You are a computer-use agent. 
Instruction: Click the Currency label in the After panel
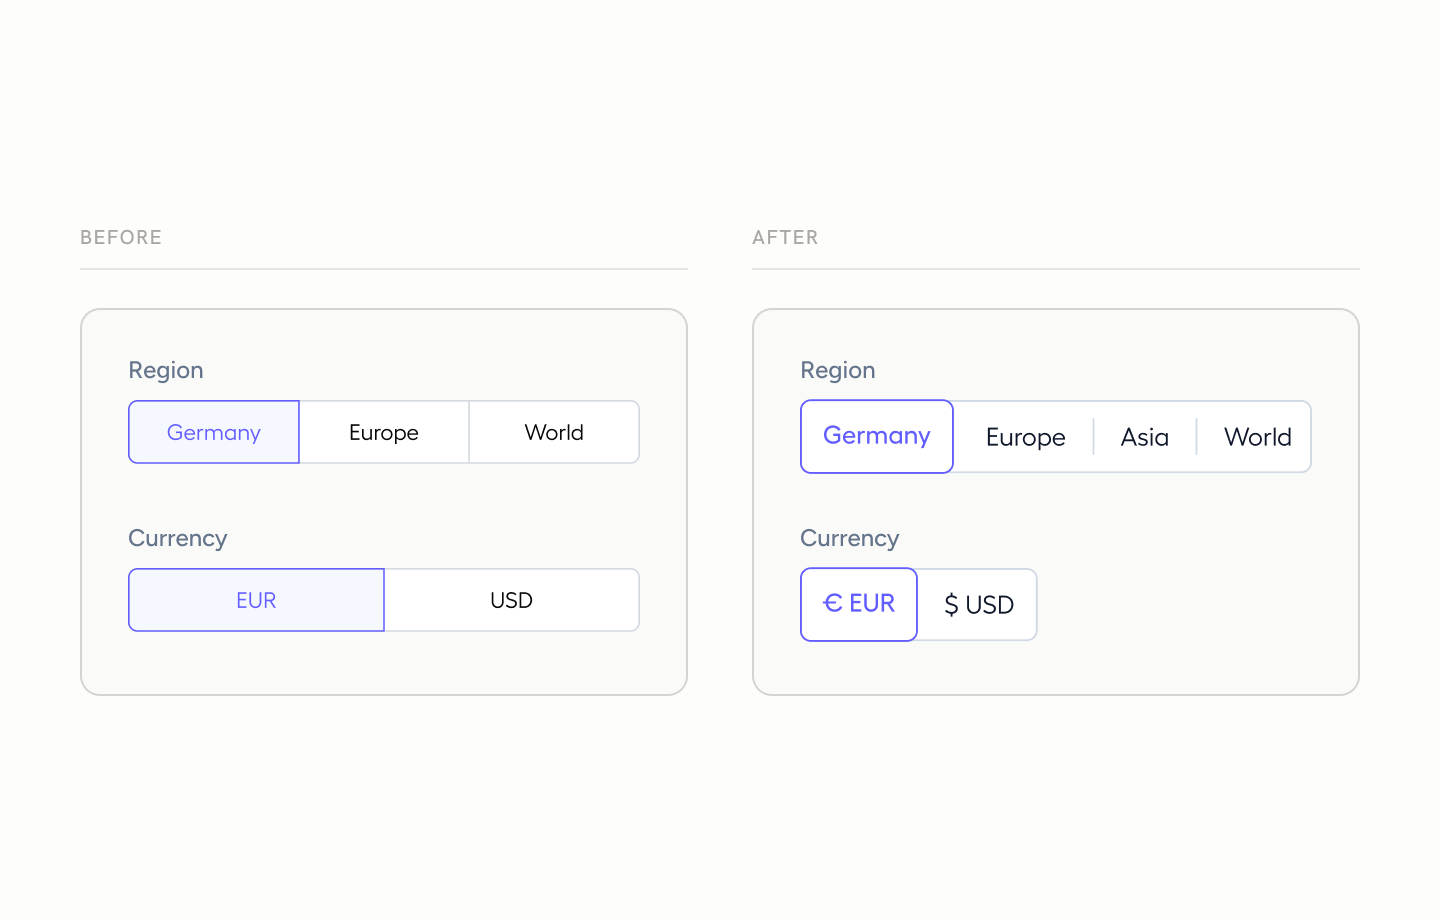pos(850,538)
